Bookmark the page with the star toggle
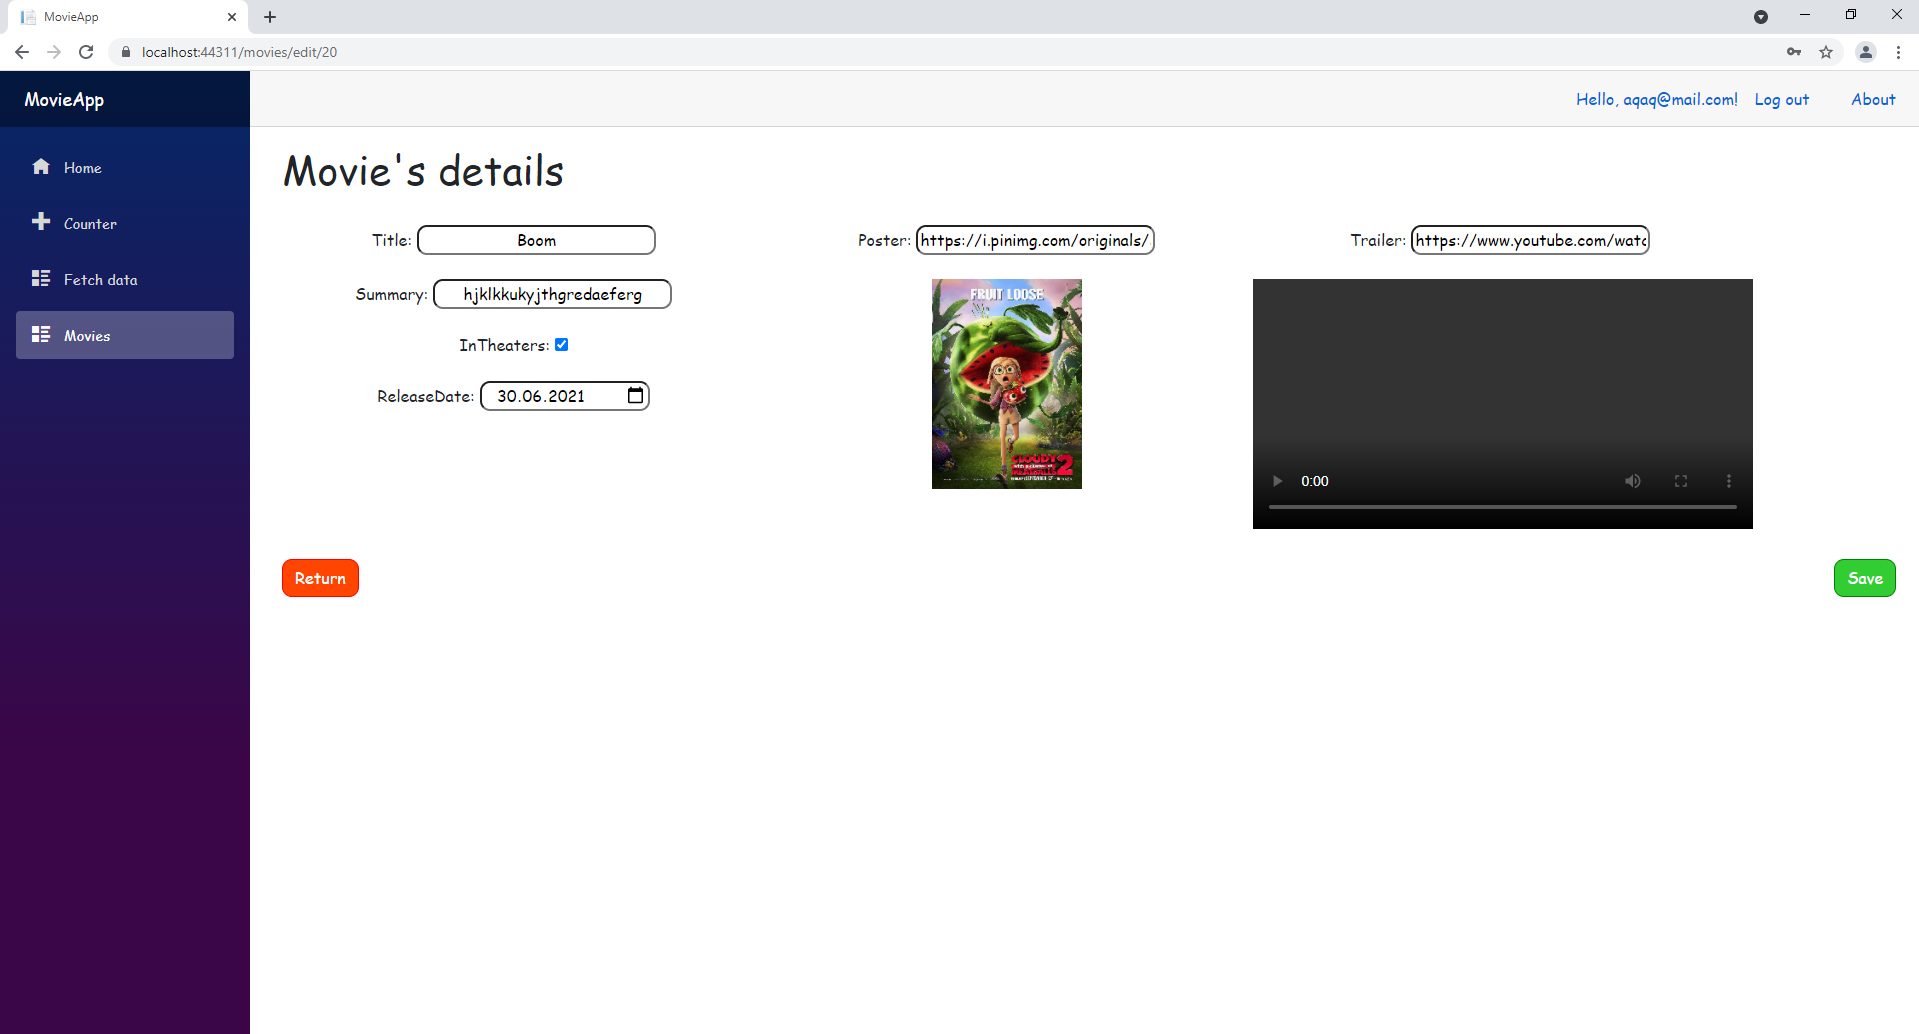The width and height of the screenshot is (1919, 1034). point(1826,52)
